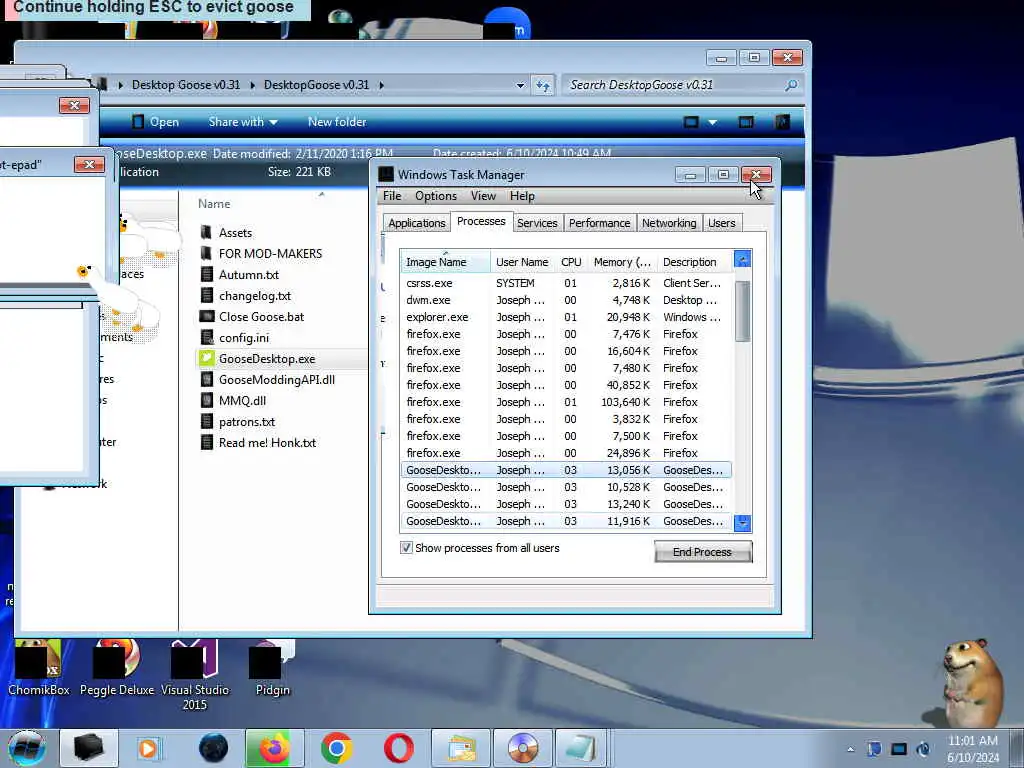This screenshot has height=768, width=1024.
Task: Select firefox.exe process using 103,640 K
Action: [566, 402]
